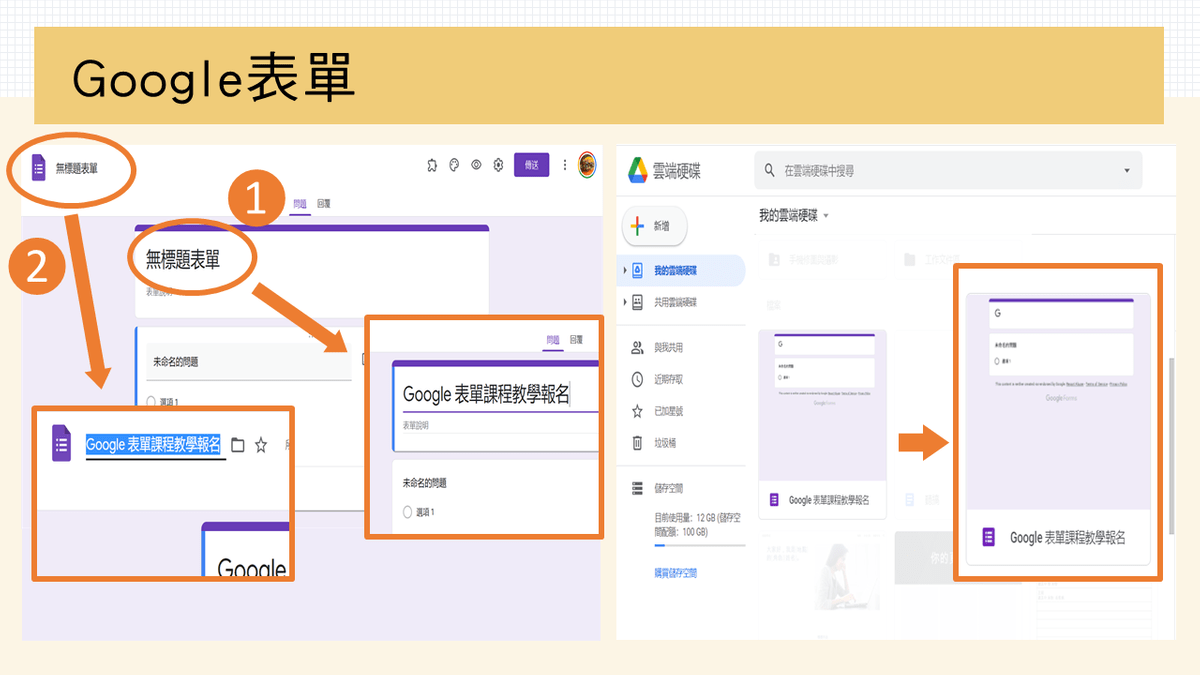Expand 共用雲端硬碟 tree arrow in sidebar
1200x675 pixels.
(625, 302)
